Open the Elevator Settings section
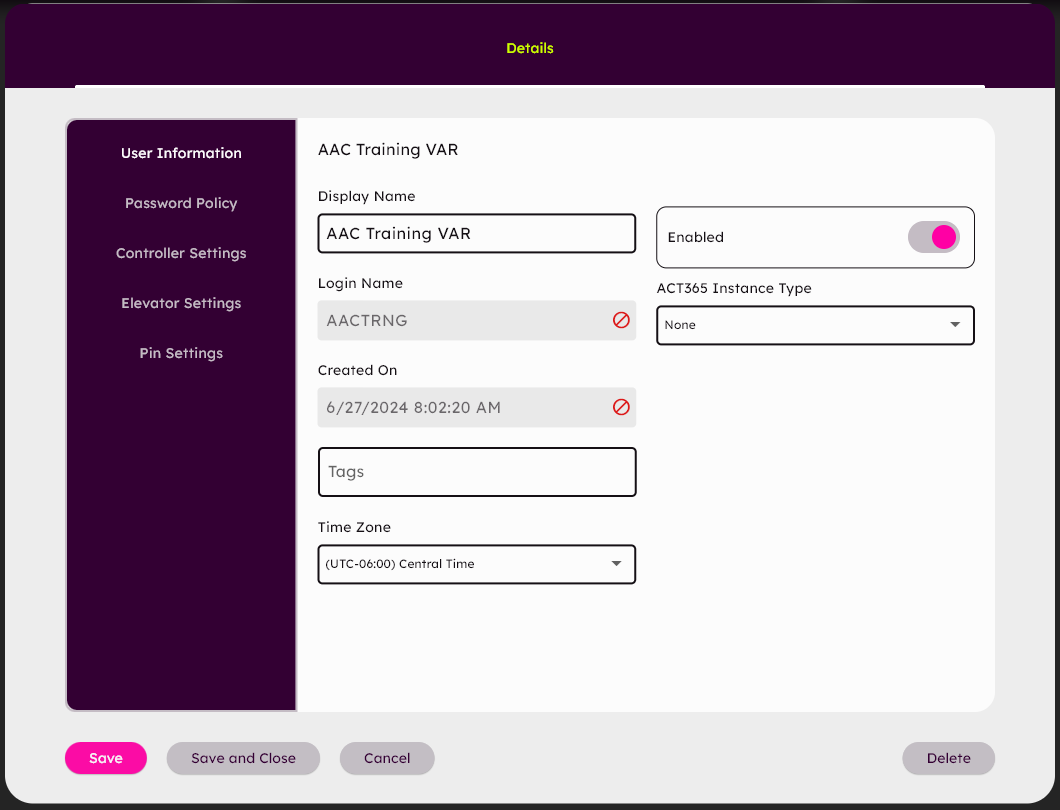Screen dimensions: 1060x810 click(181, 303)
